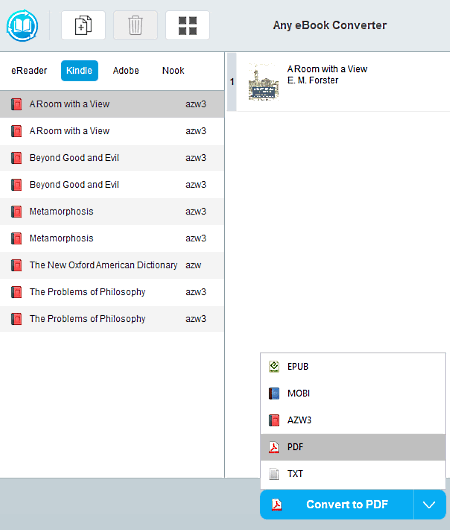Image resolution: width=450 pixels, height=530 pixels.
Task: Click the Any eBook Converter logo icon
Action: point(22,25)
